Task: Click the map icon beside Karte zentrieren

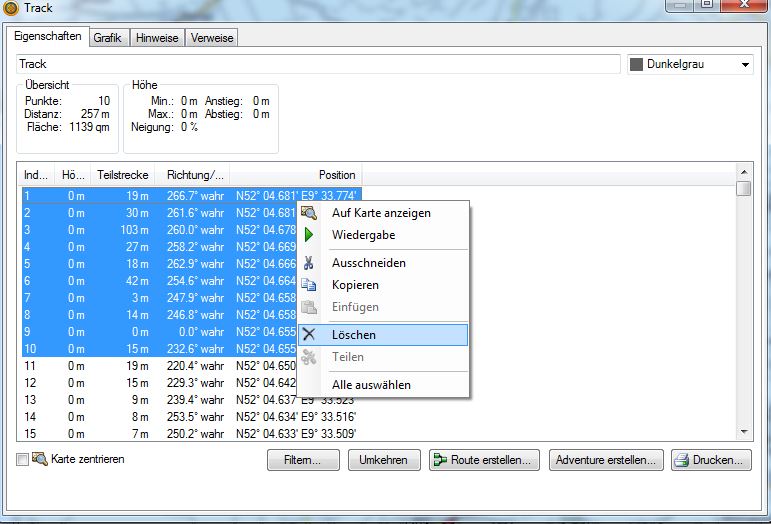Action: click(x=39, y=459)
